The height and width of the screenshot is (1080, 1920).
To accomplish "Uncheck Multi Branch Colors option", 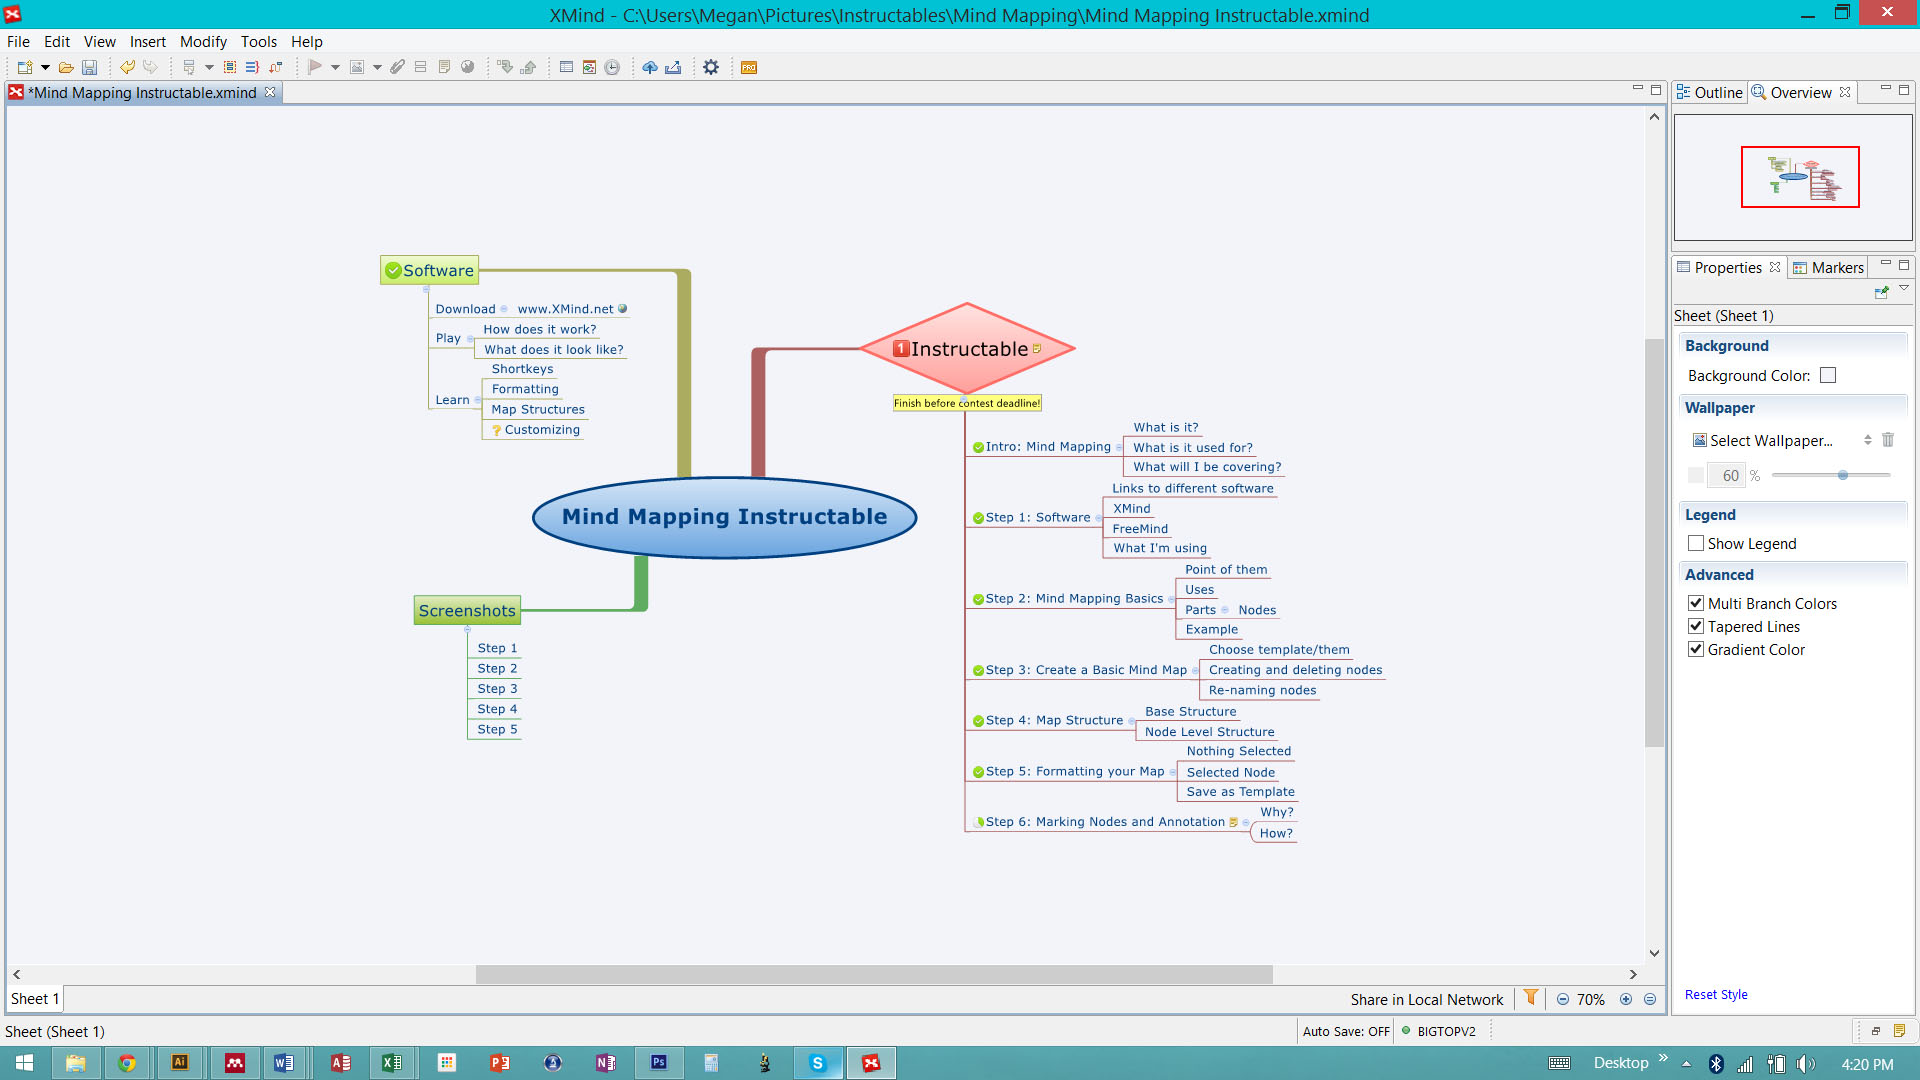I will [x=1696, y=603].
